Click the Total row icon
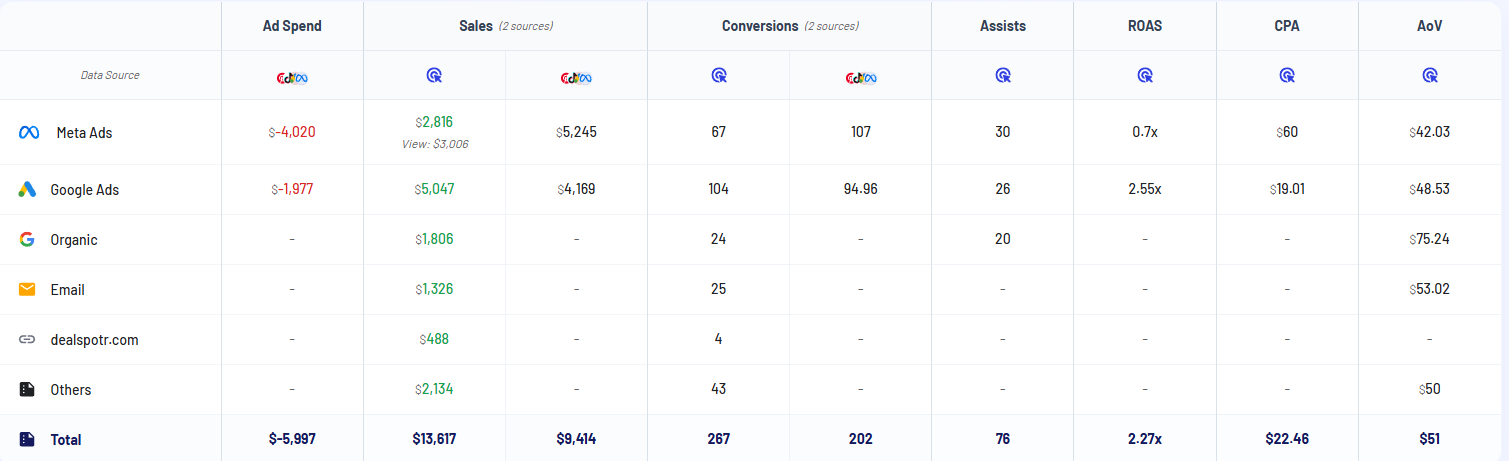Image resolution: width=1509 pixels, height=461 pixels. (28, 439)
